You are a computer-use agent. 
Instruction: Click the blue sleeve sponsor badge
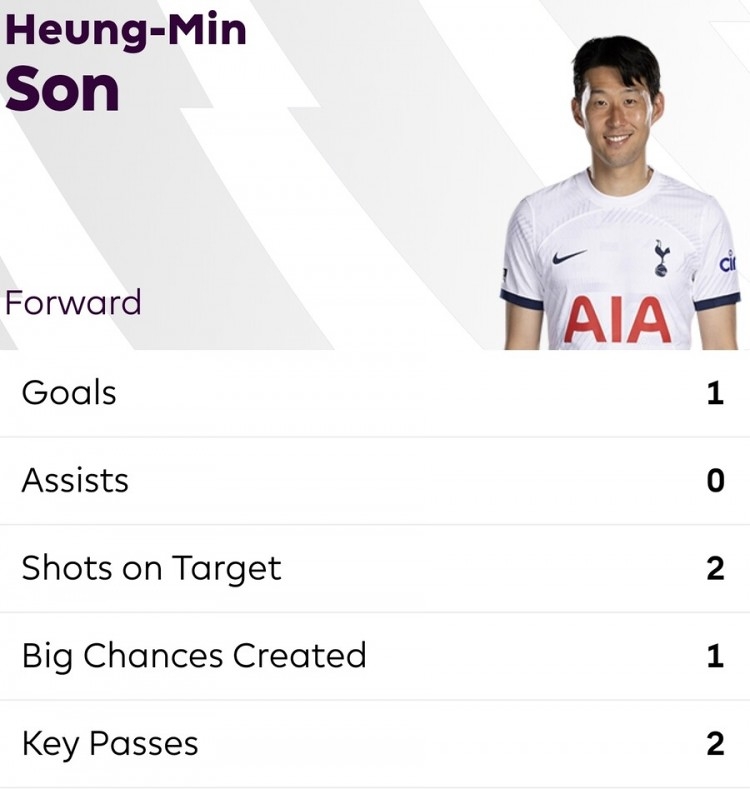click(728, 263)
